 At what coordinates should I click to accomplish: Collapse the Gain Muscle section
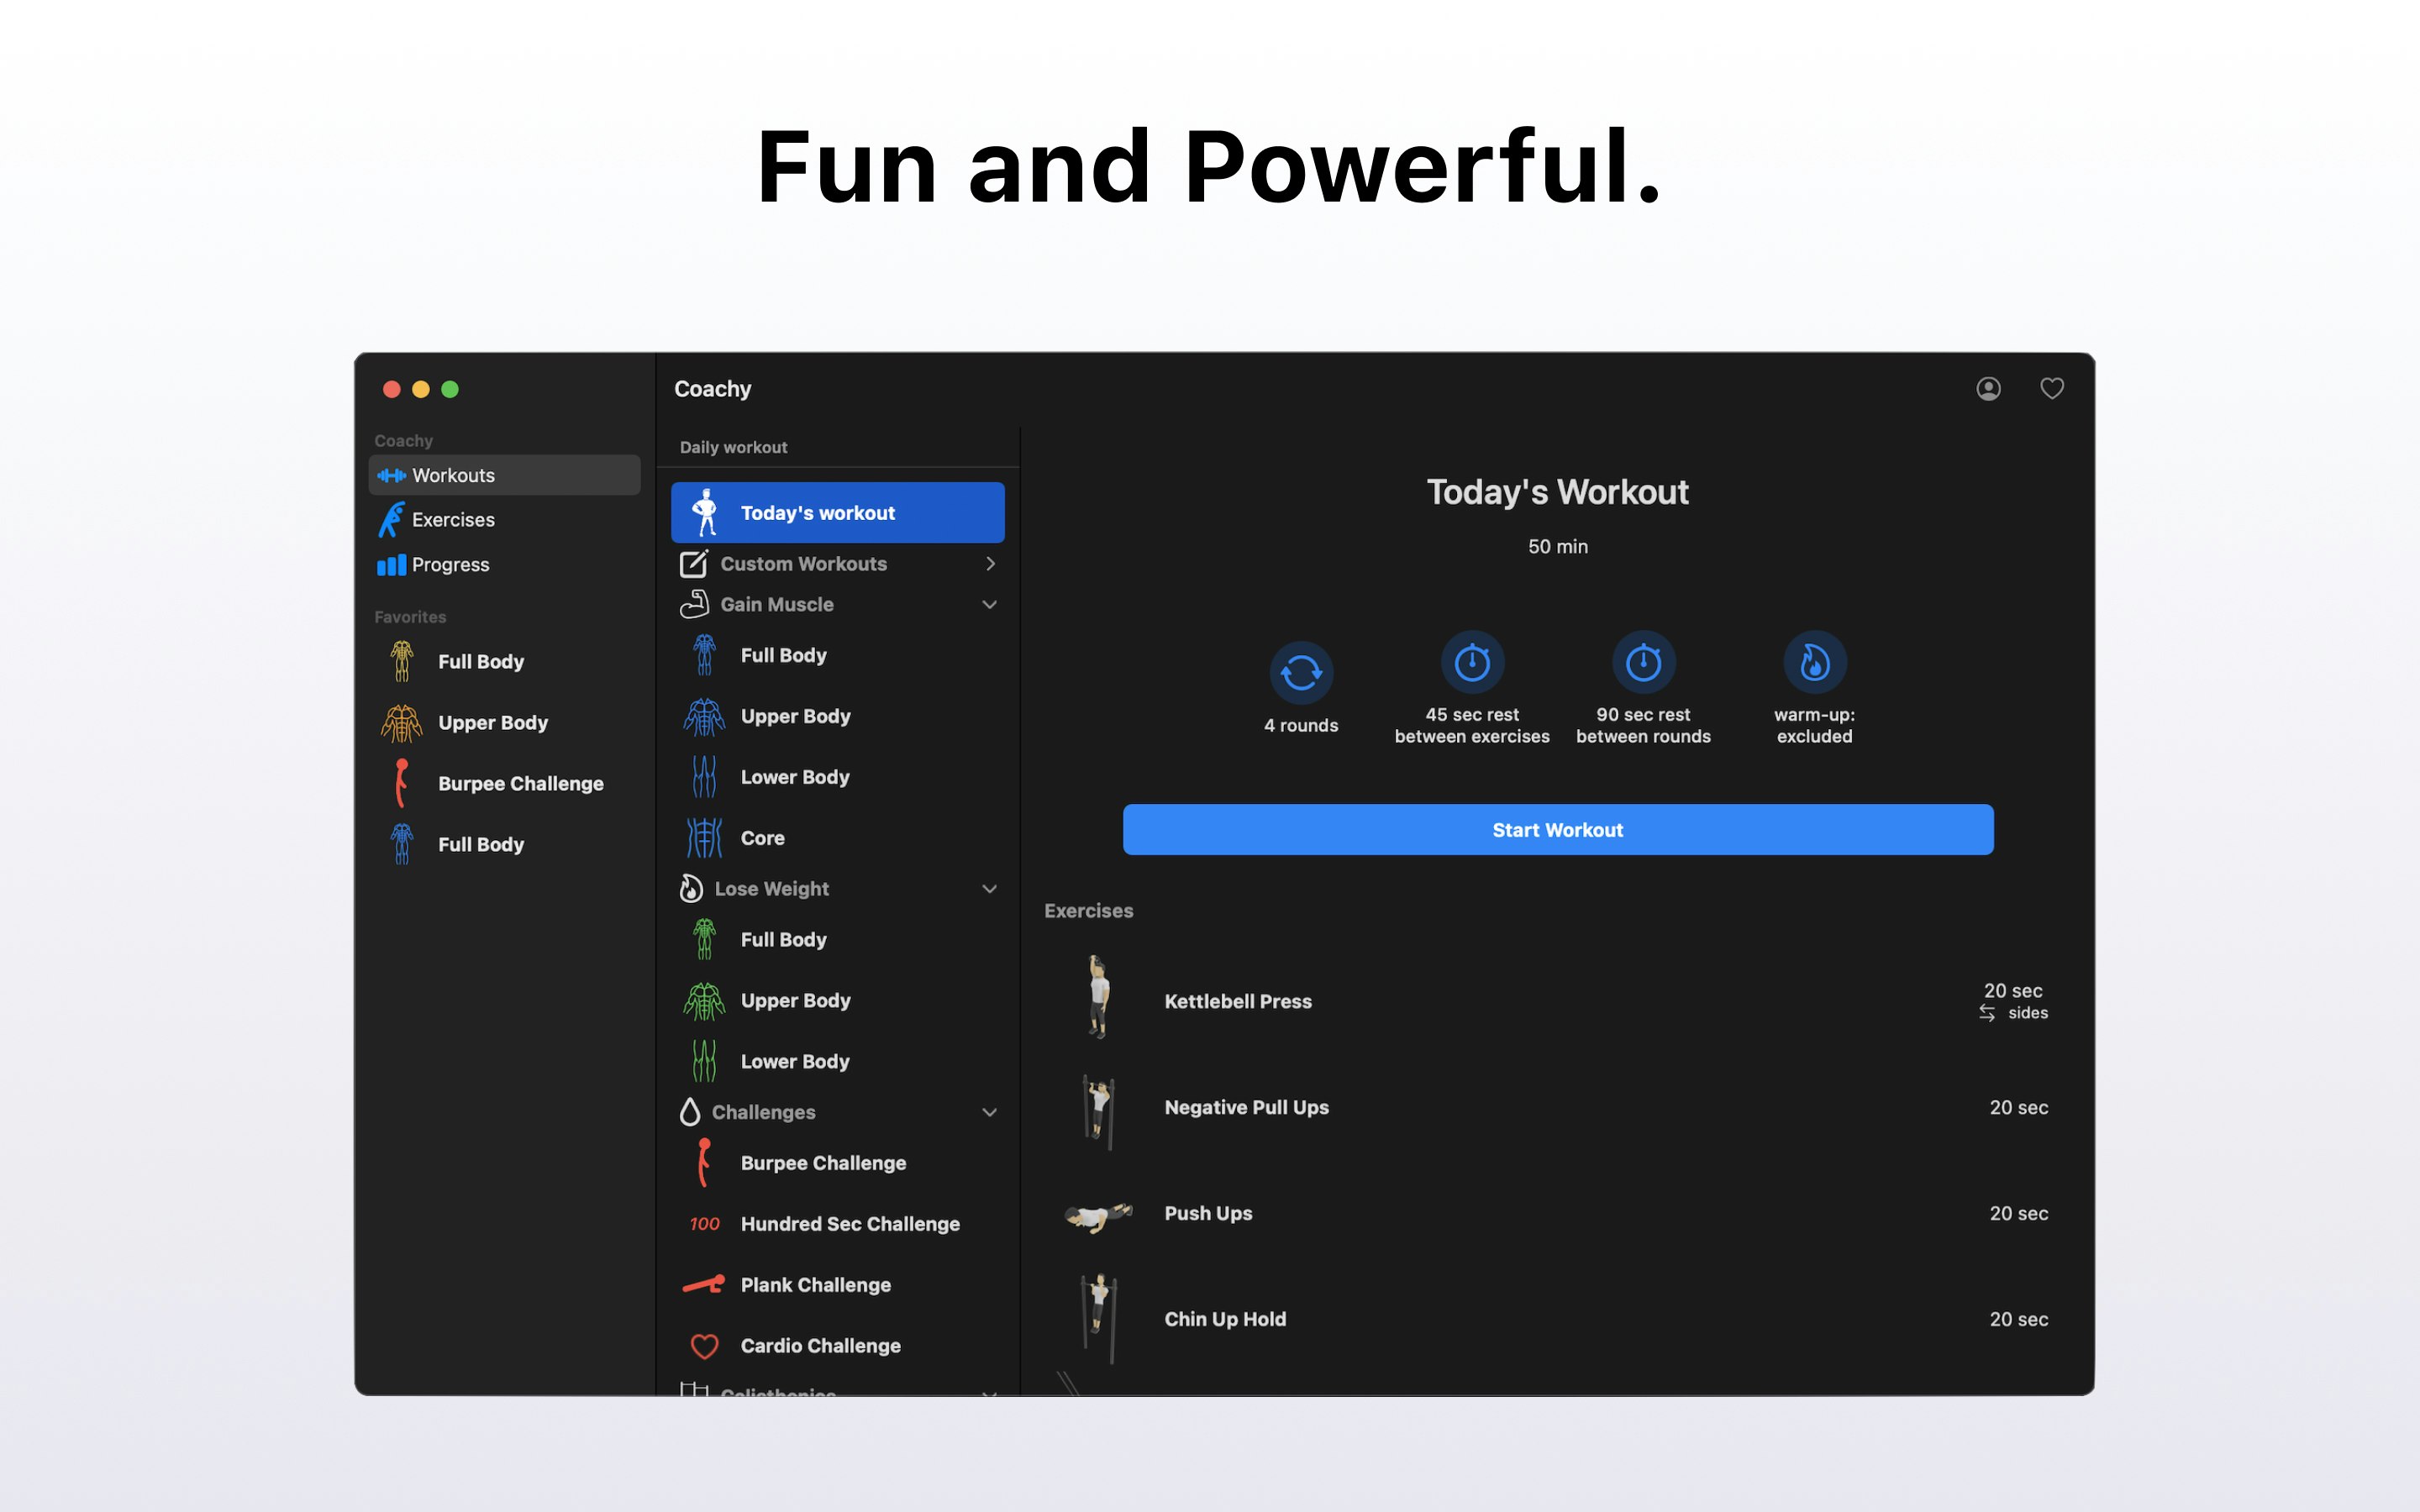[x=989, y=604]
